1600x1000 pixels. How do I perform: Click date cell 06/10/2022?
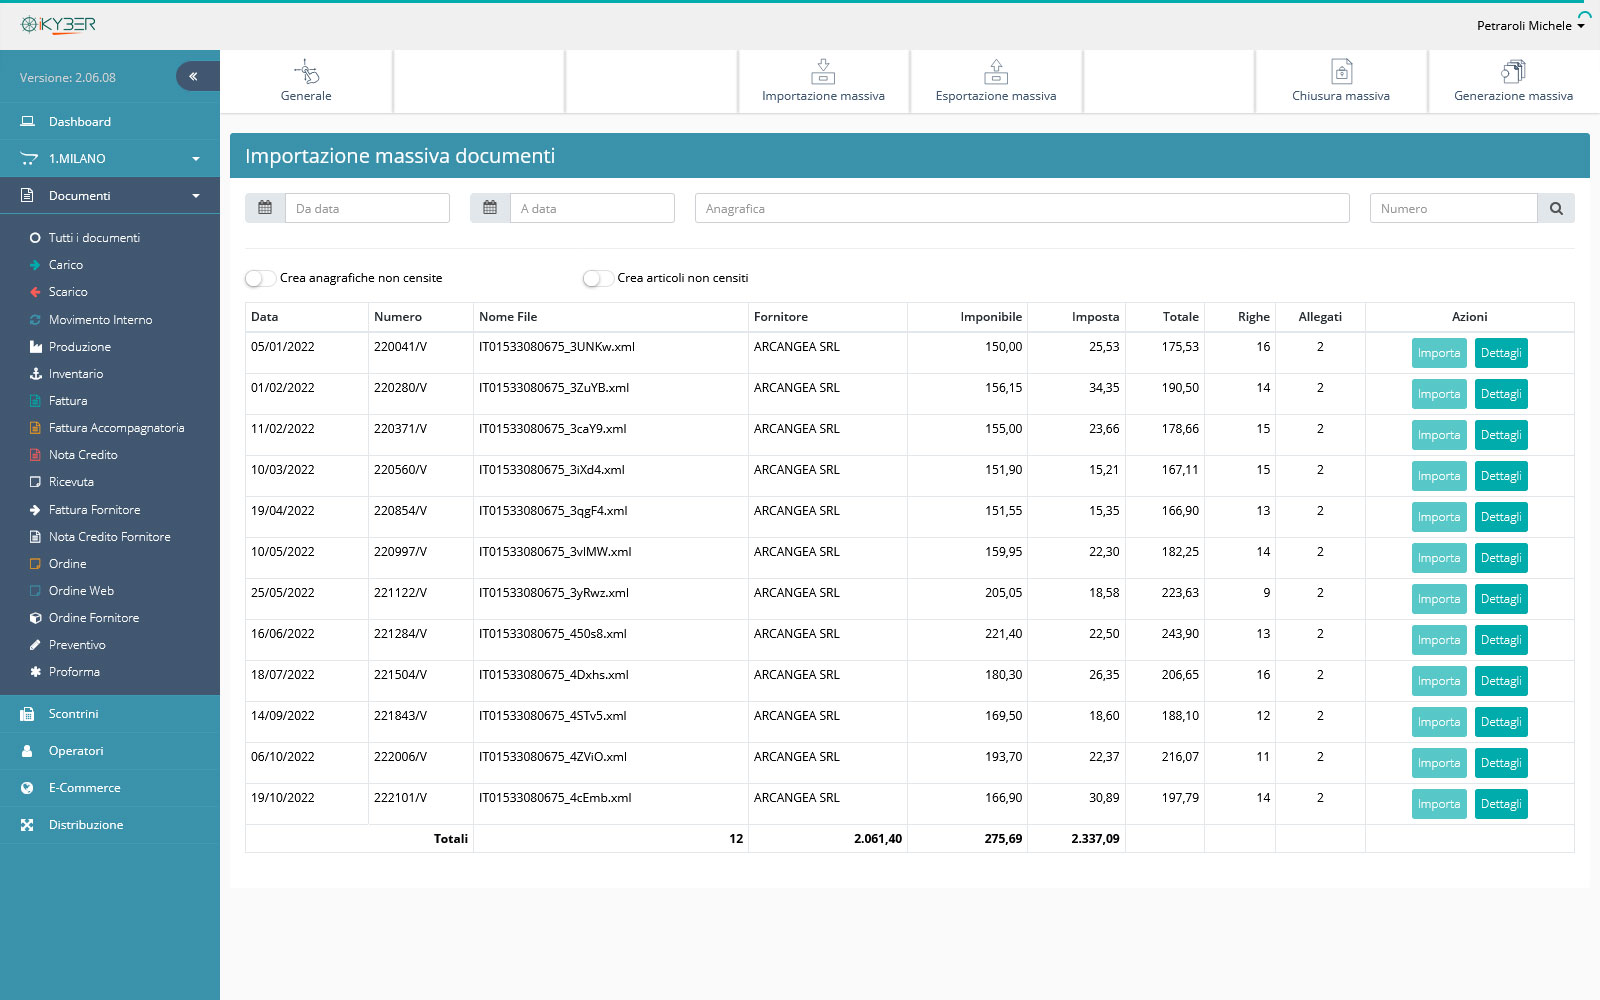(x=283, y=757)
